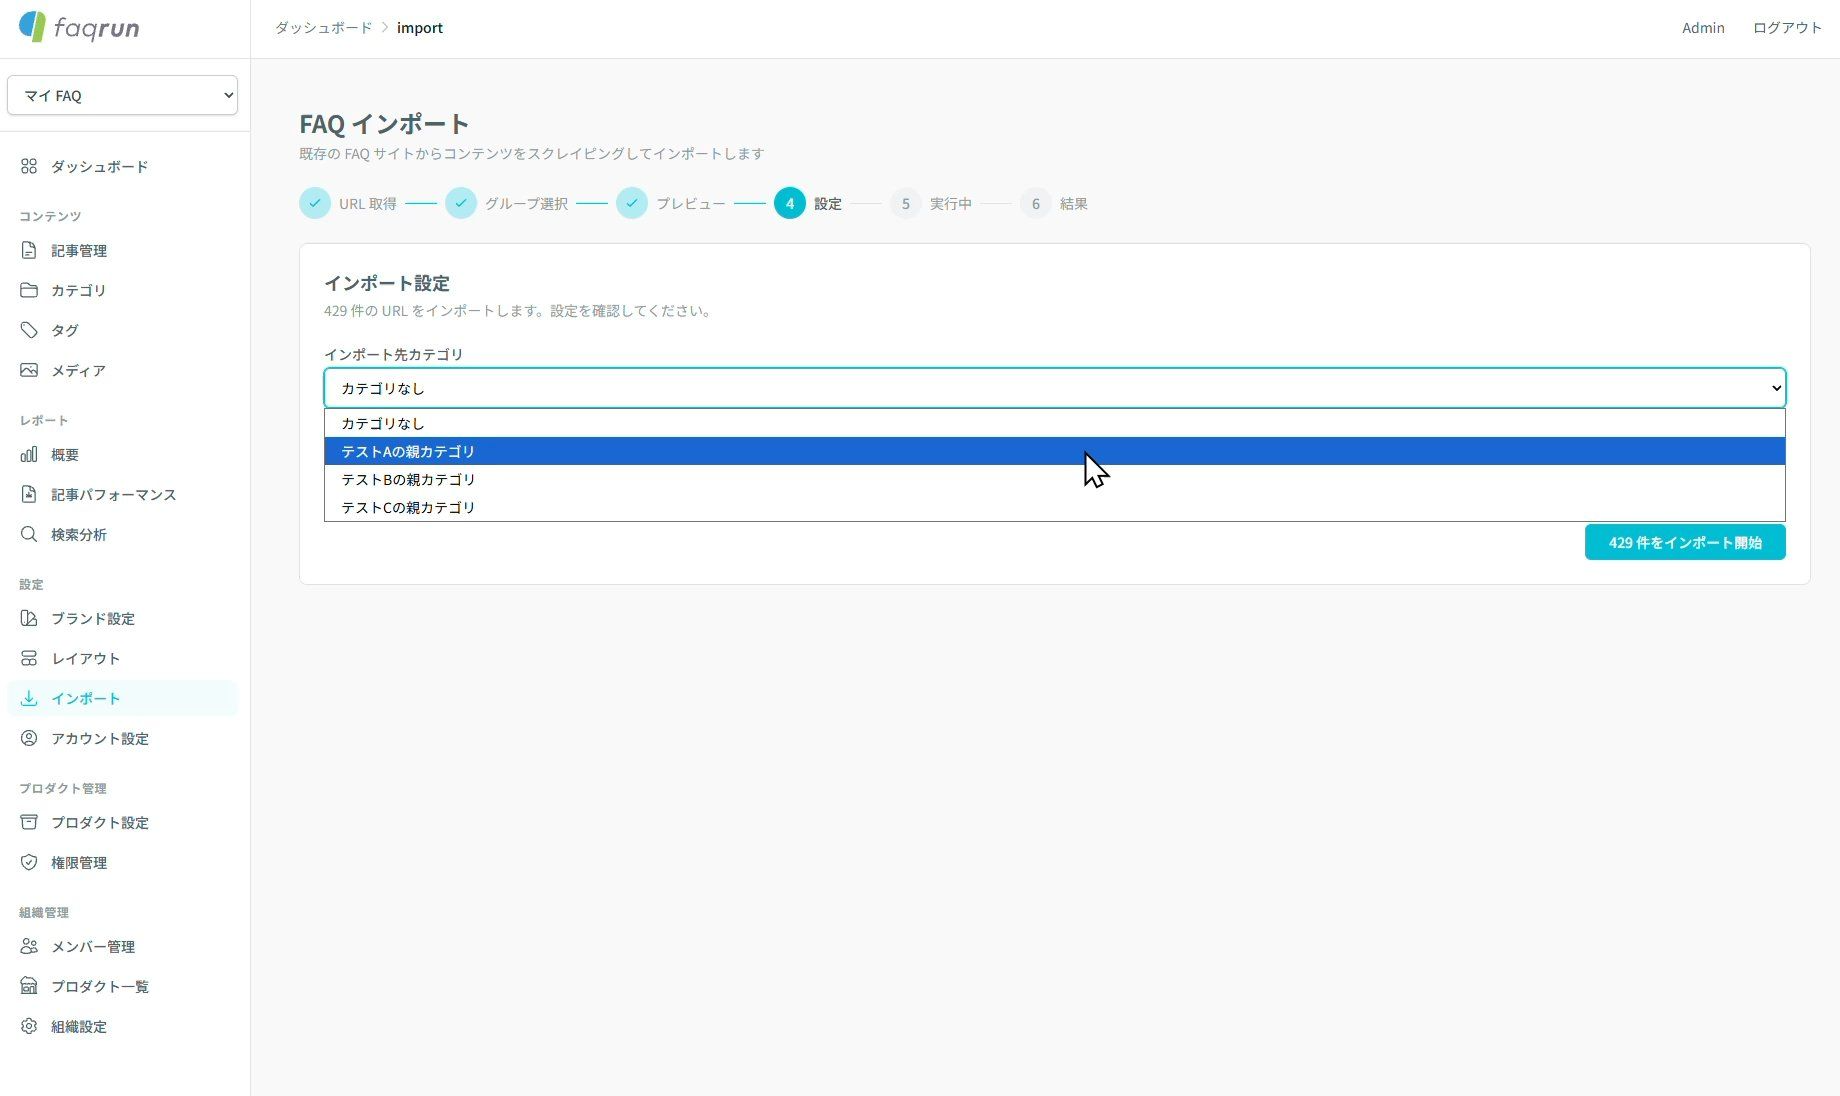
Task: Open アカウント設定 page link
Action: pyautogui.click(x=122, y=738)
